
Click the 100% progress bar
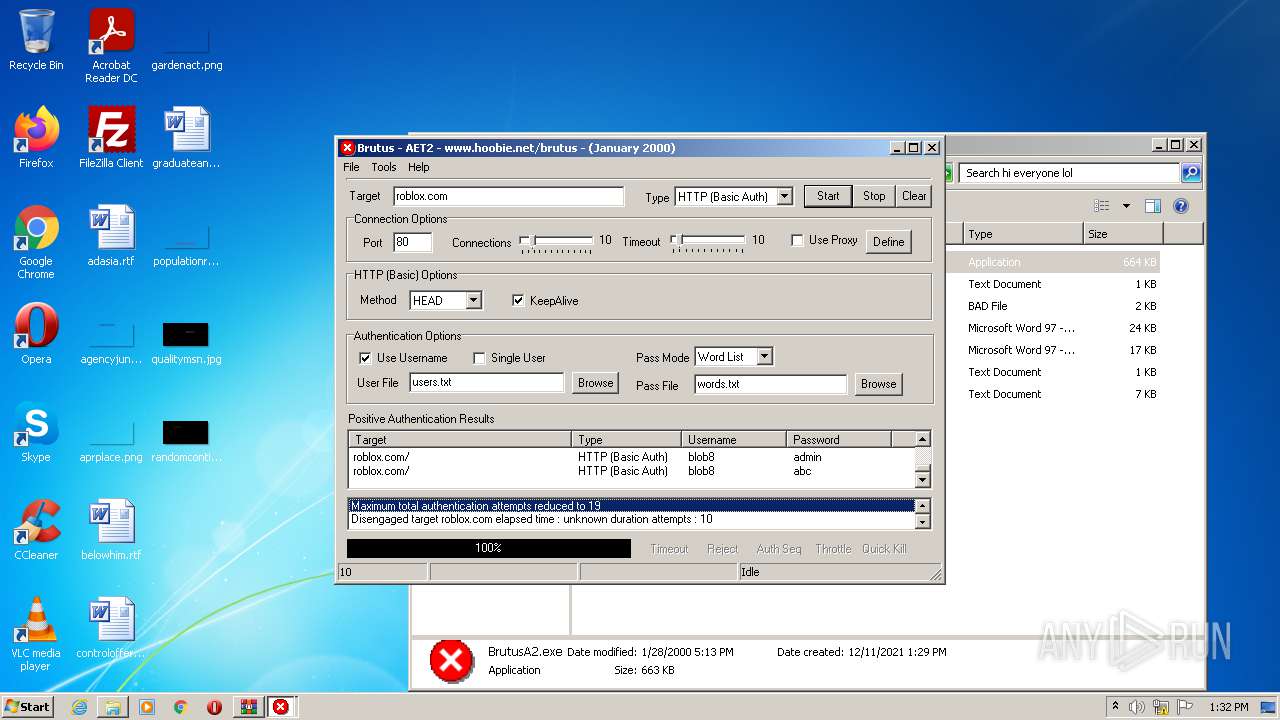tap(488, 548)
